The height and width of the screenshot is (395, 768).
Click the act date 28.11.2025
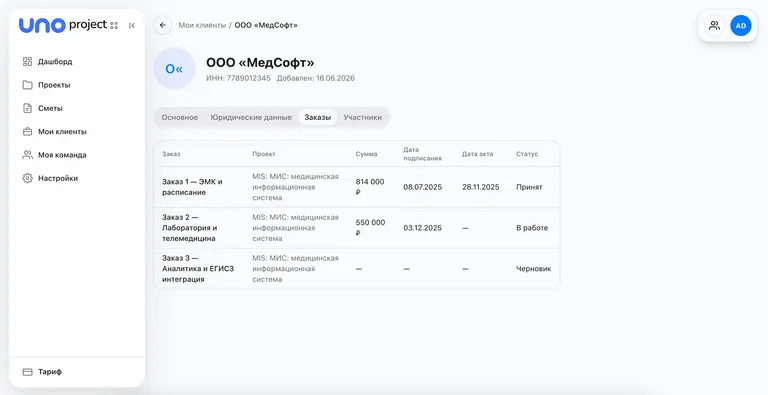click(480, 187)
